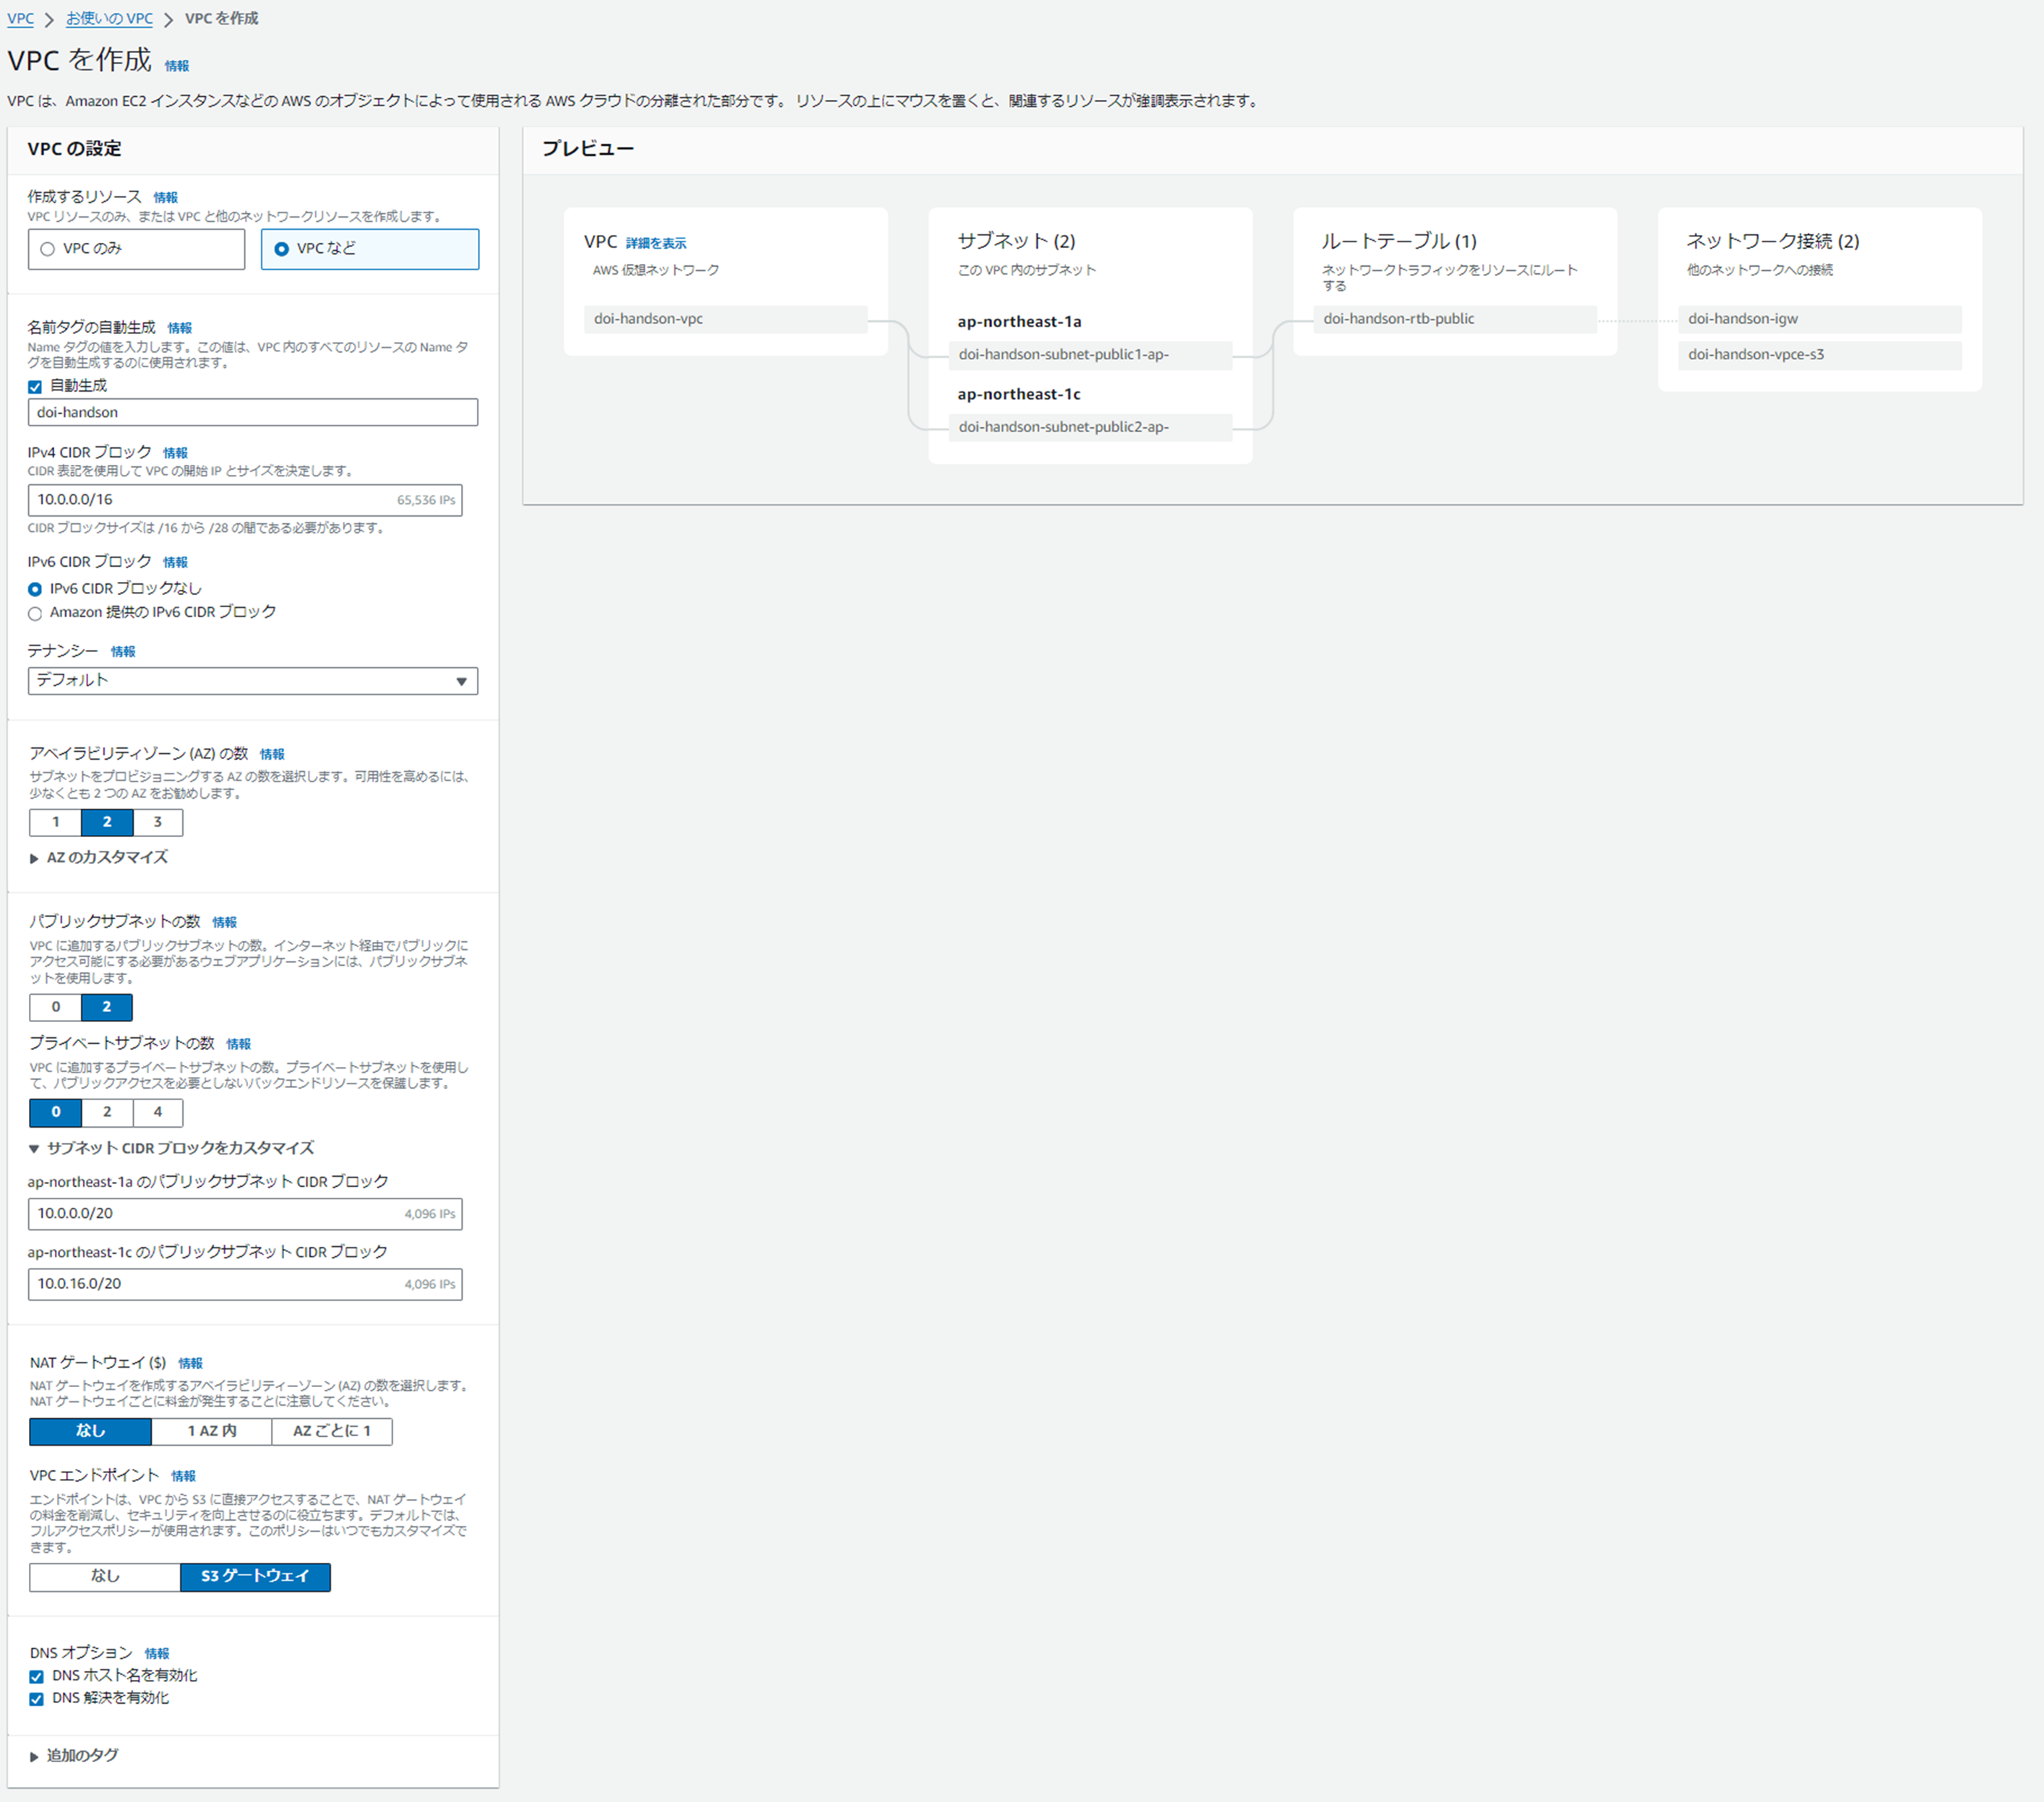The width and height of the screenshot is (2044, 1802).
Task: Uncheck DNS 解決を有効化 checkbox
Action: 37,1698
